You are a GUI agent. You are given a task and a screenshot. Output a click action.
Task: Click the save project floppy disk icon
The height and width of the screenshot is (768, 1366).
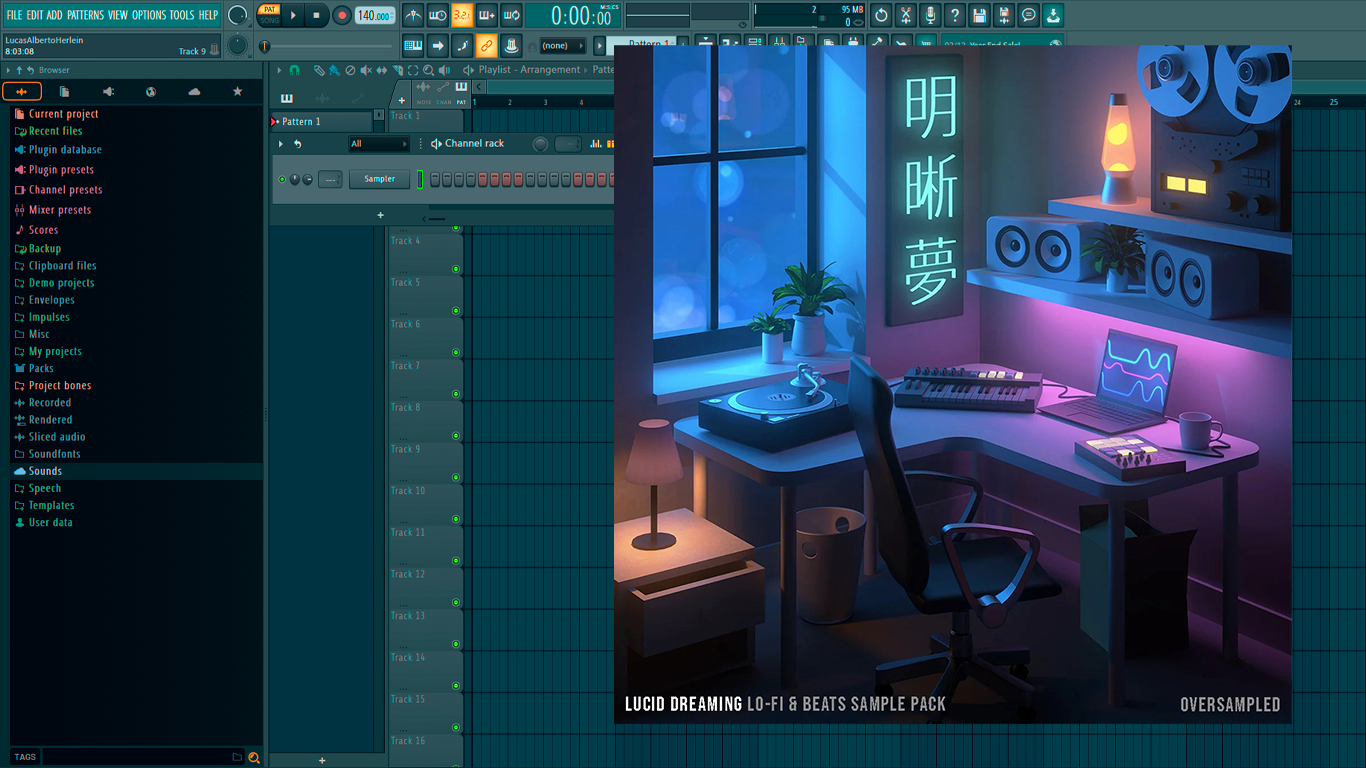click(980, 15)
